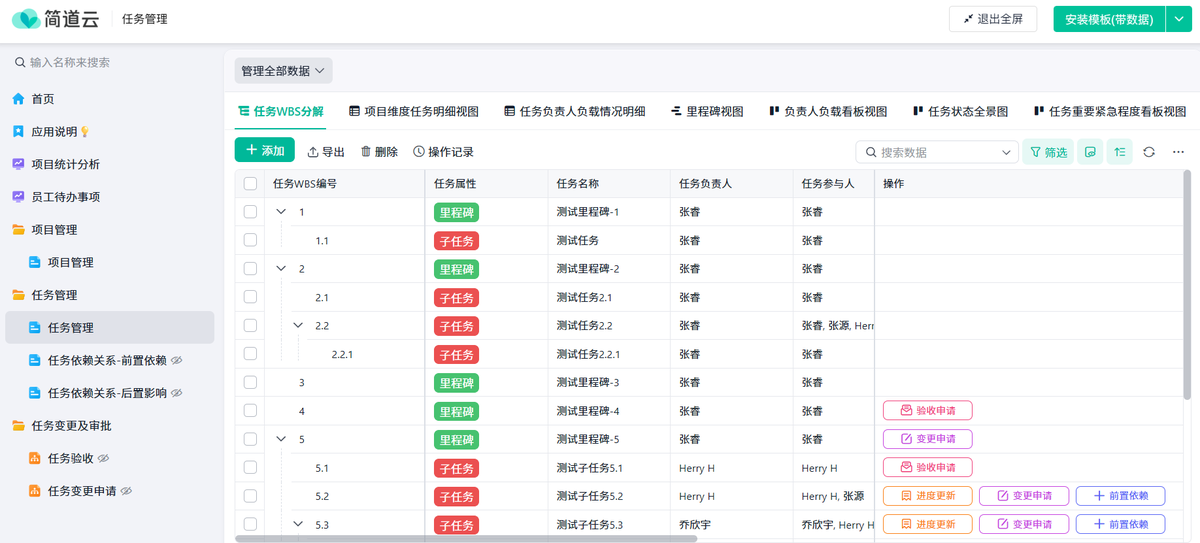Screen dimensions: 1200x543
Task: Open the more options ellipsis menu
Action: (1178, 152)
